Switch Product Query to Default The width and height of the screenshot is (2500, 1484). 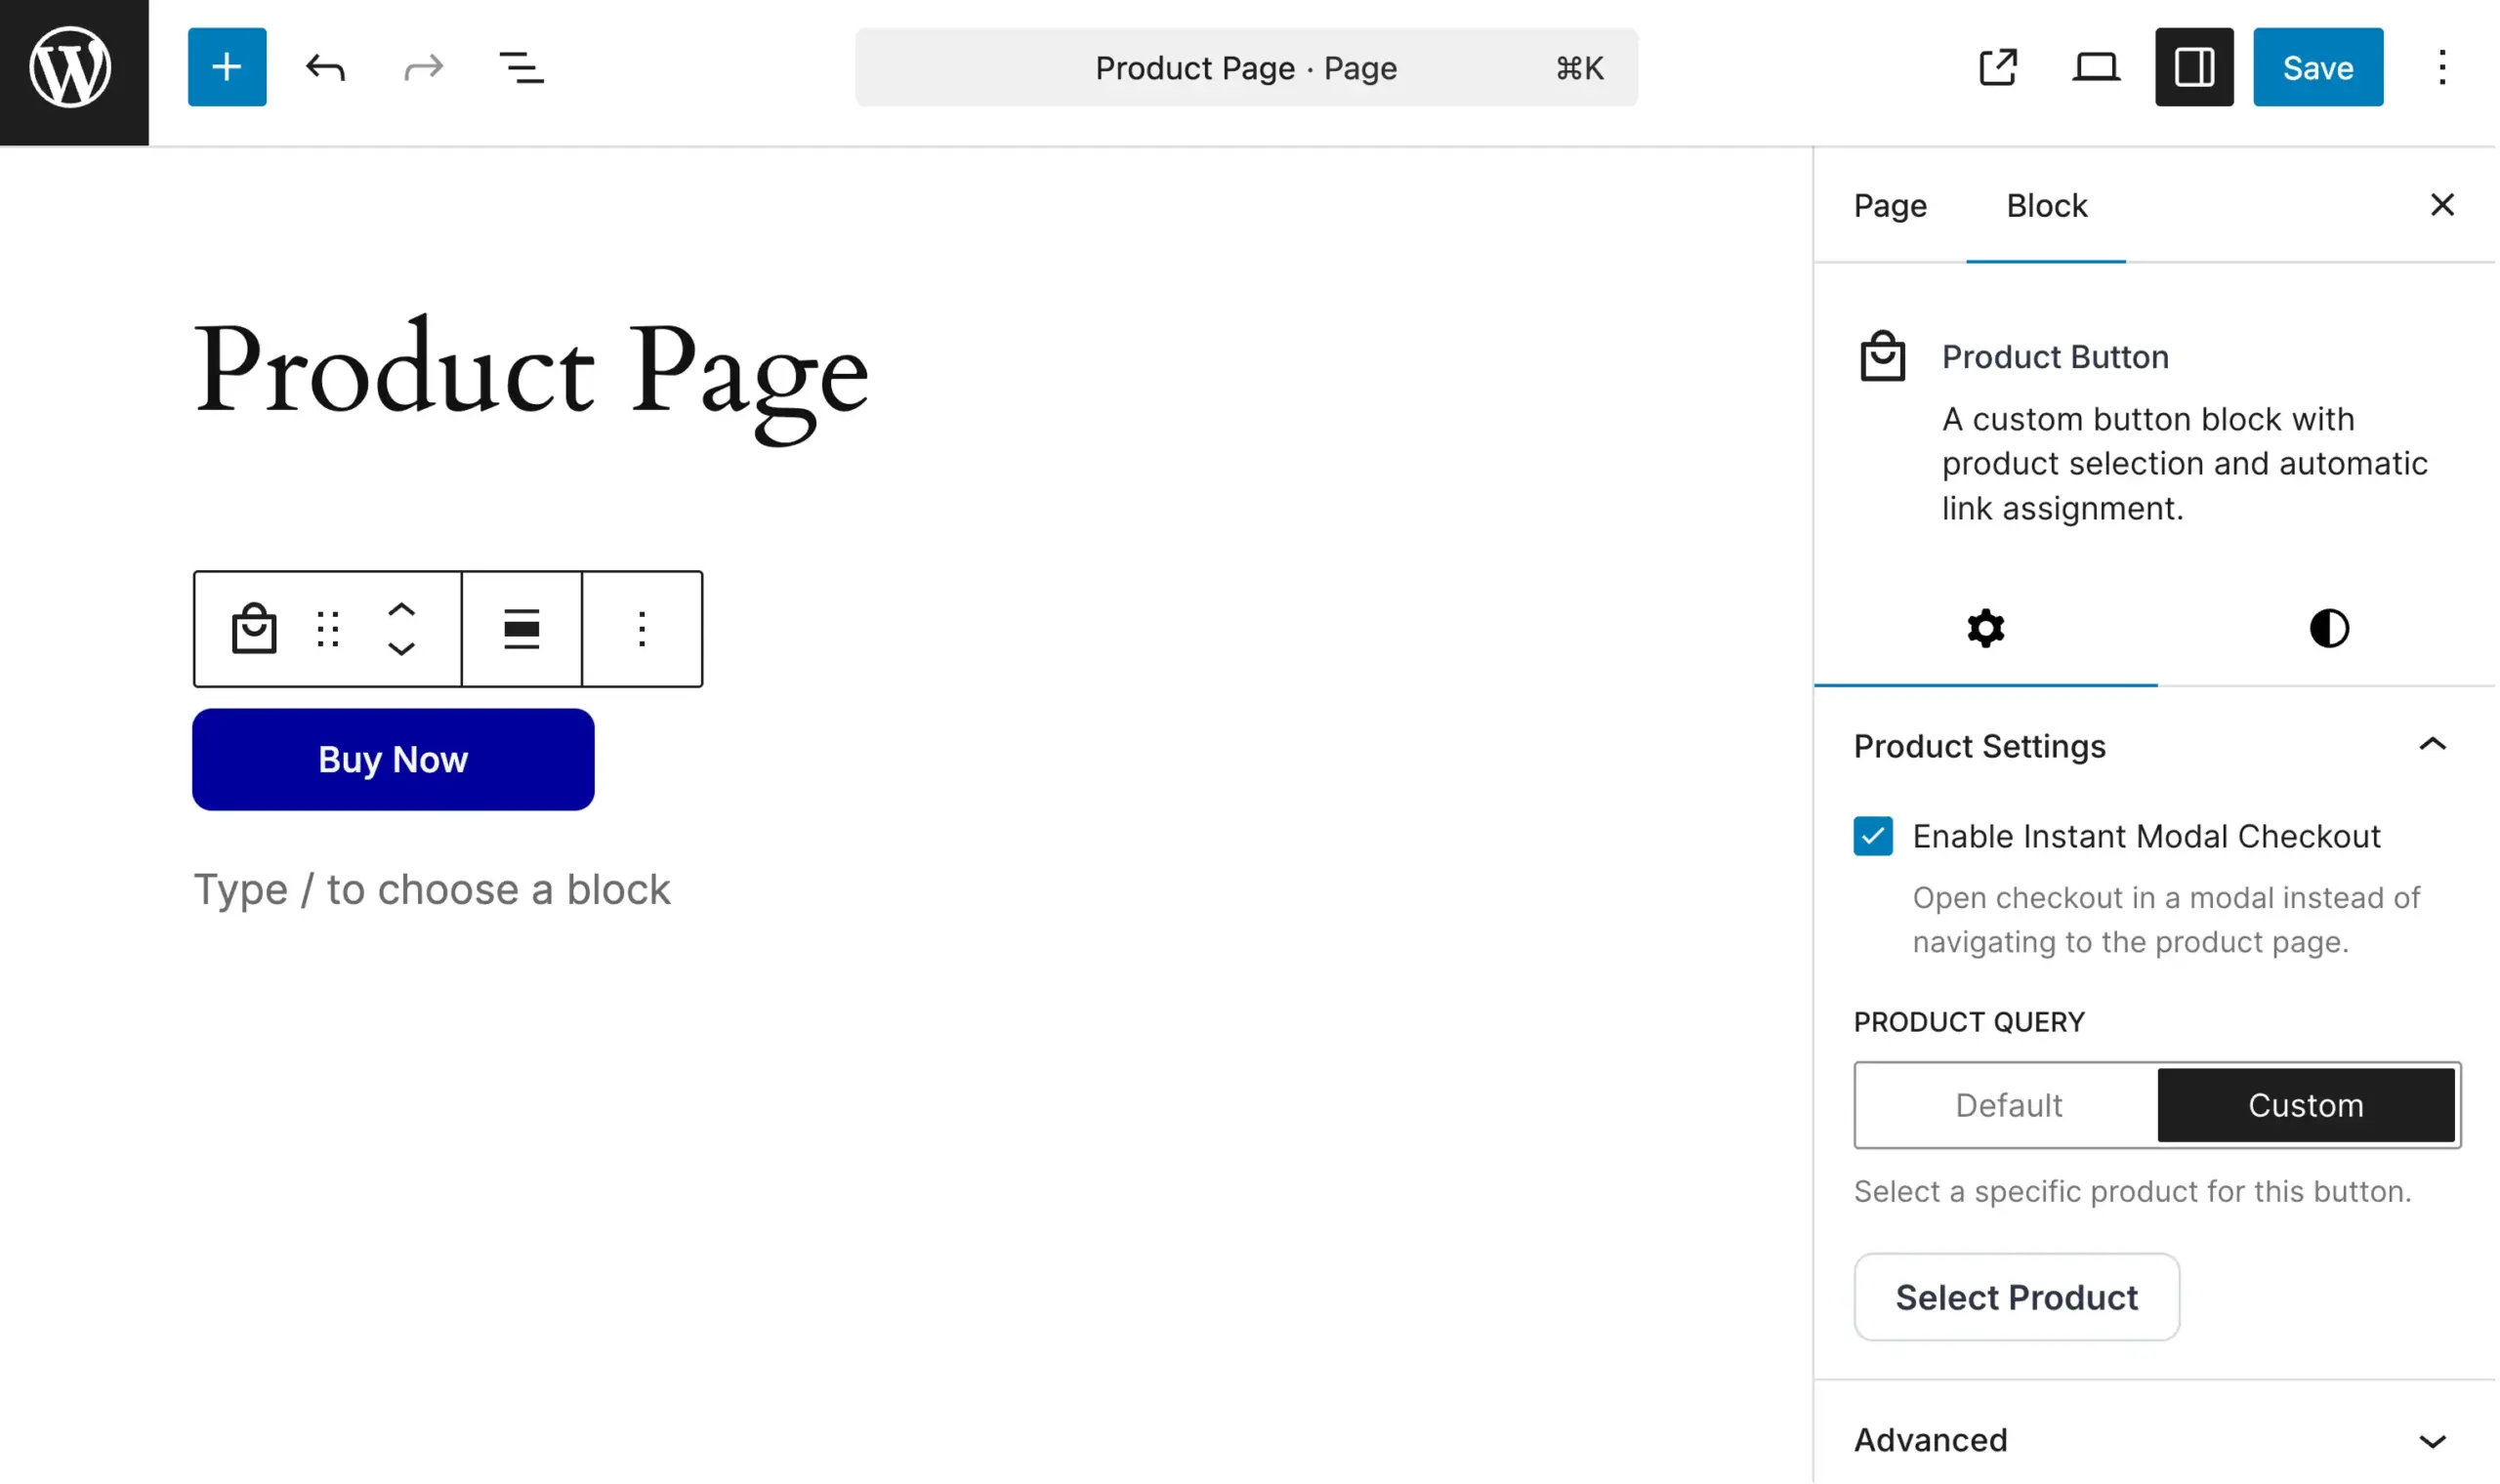2006,1105
